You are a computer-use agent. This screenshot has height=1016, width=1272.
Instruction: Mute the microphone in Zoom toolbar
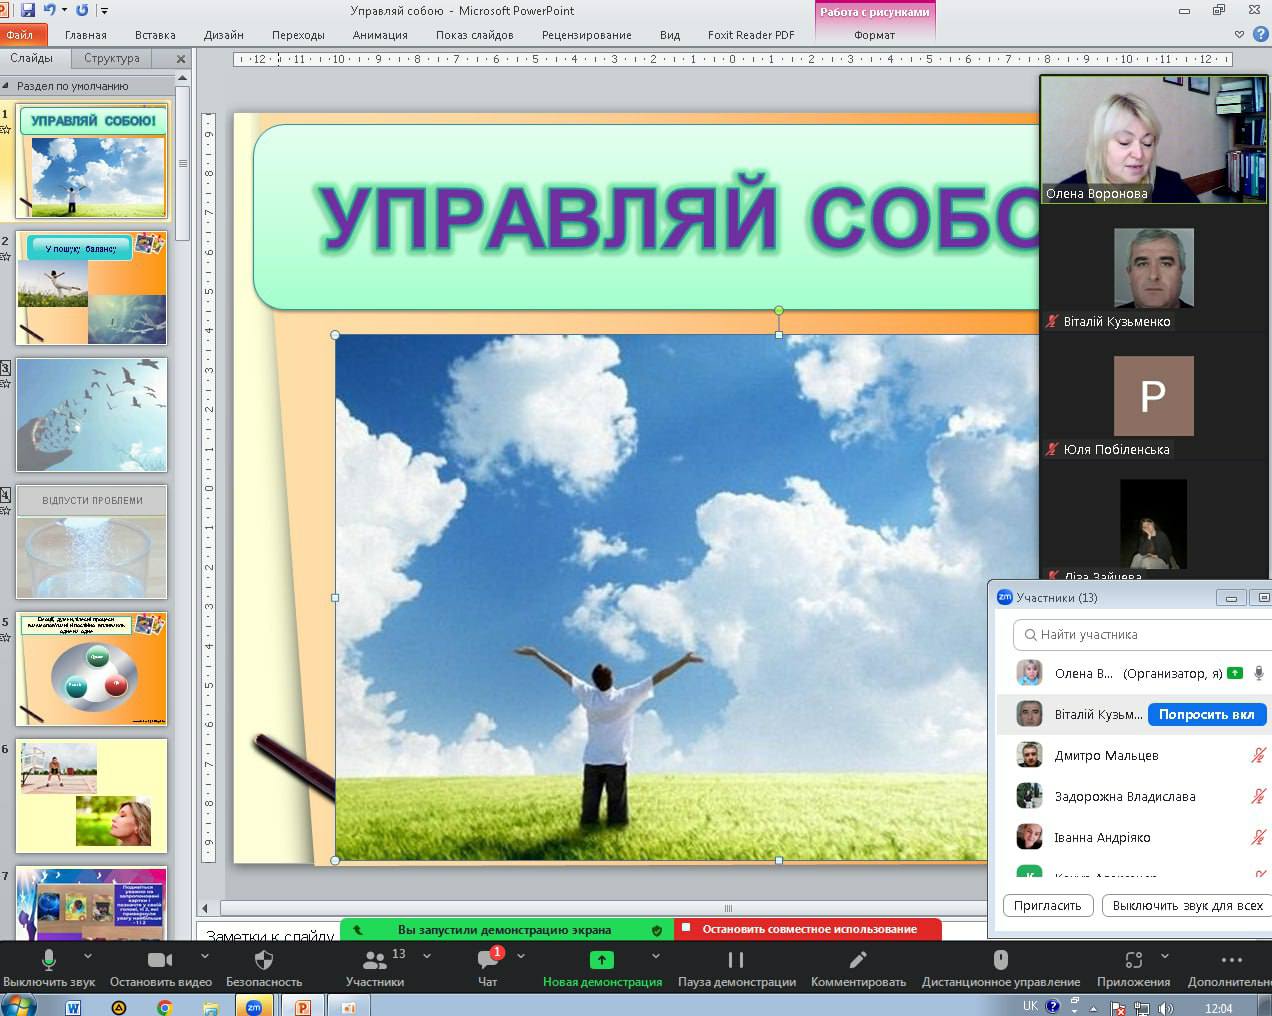tap(48, 961)
